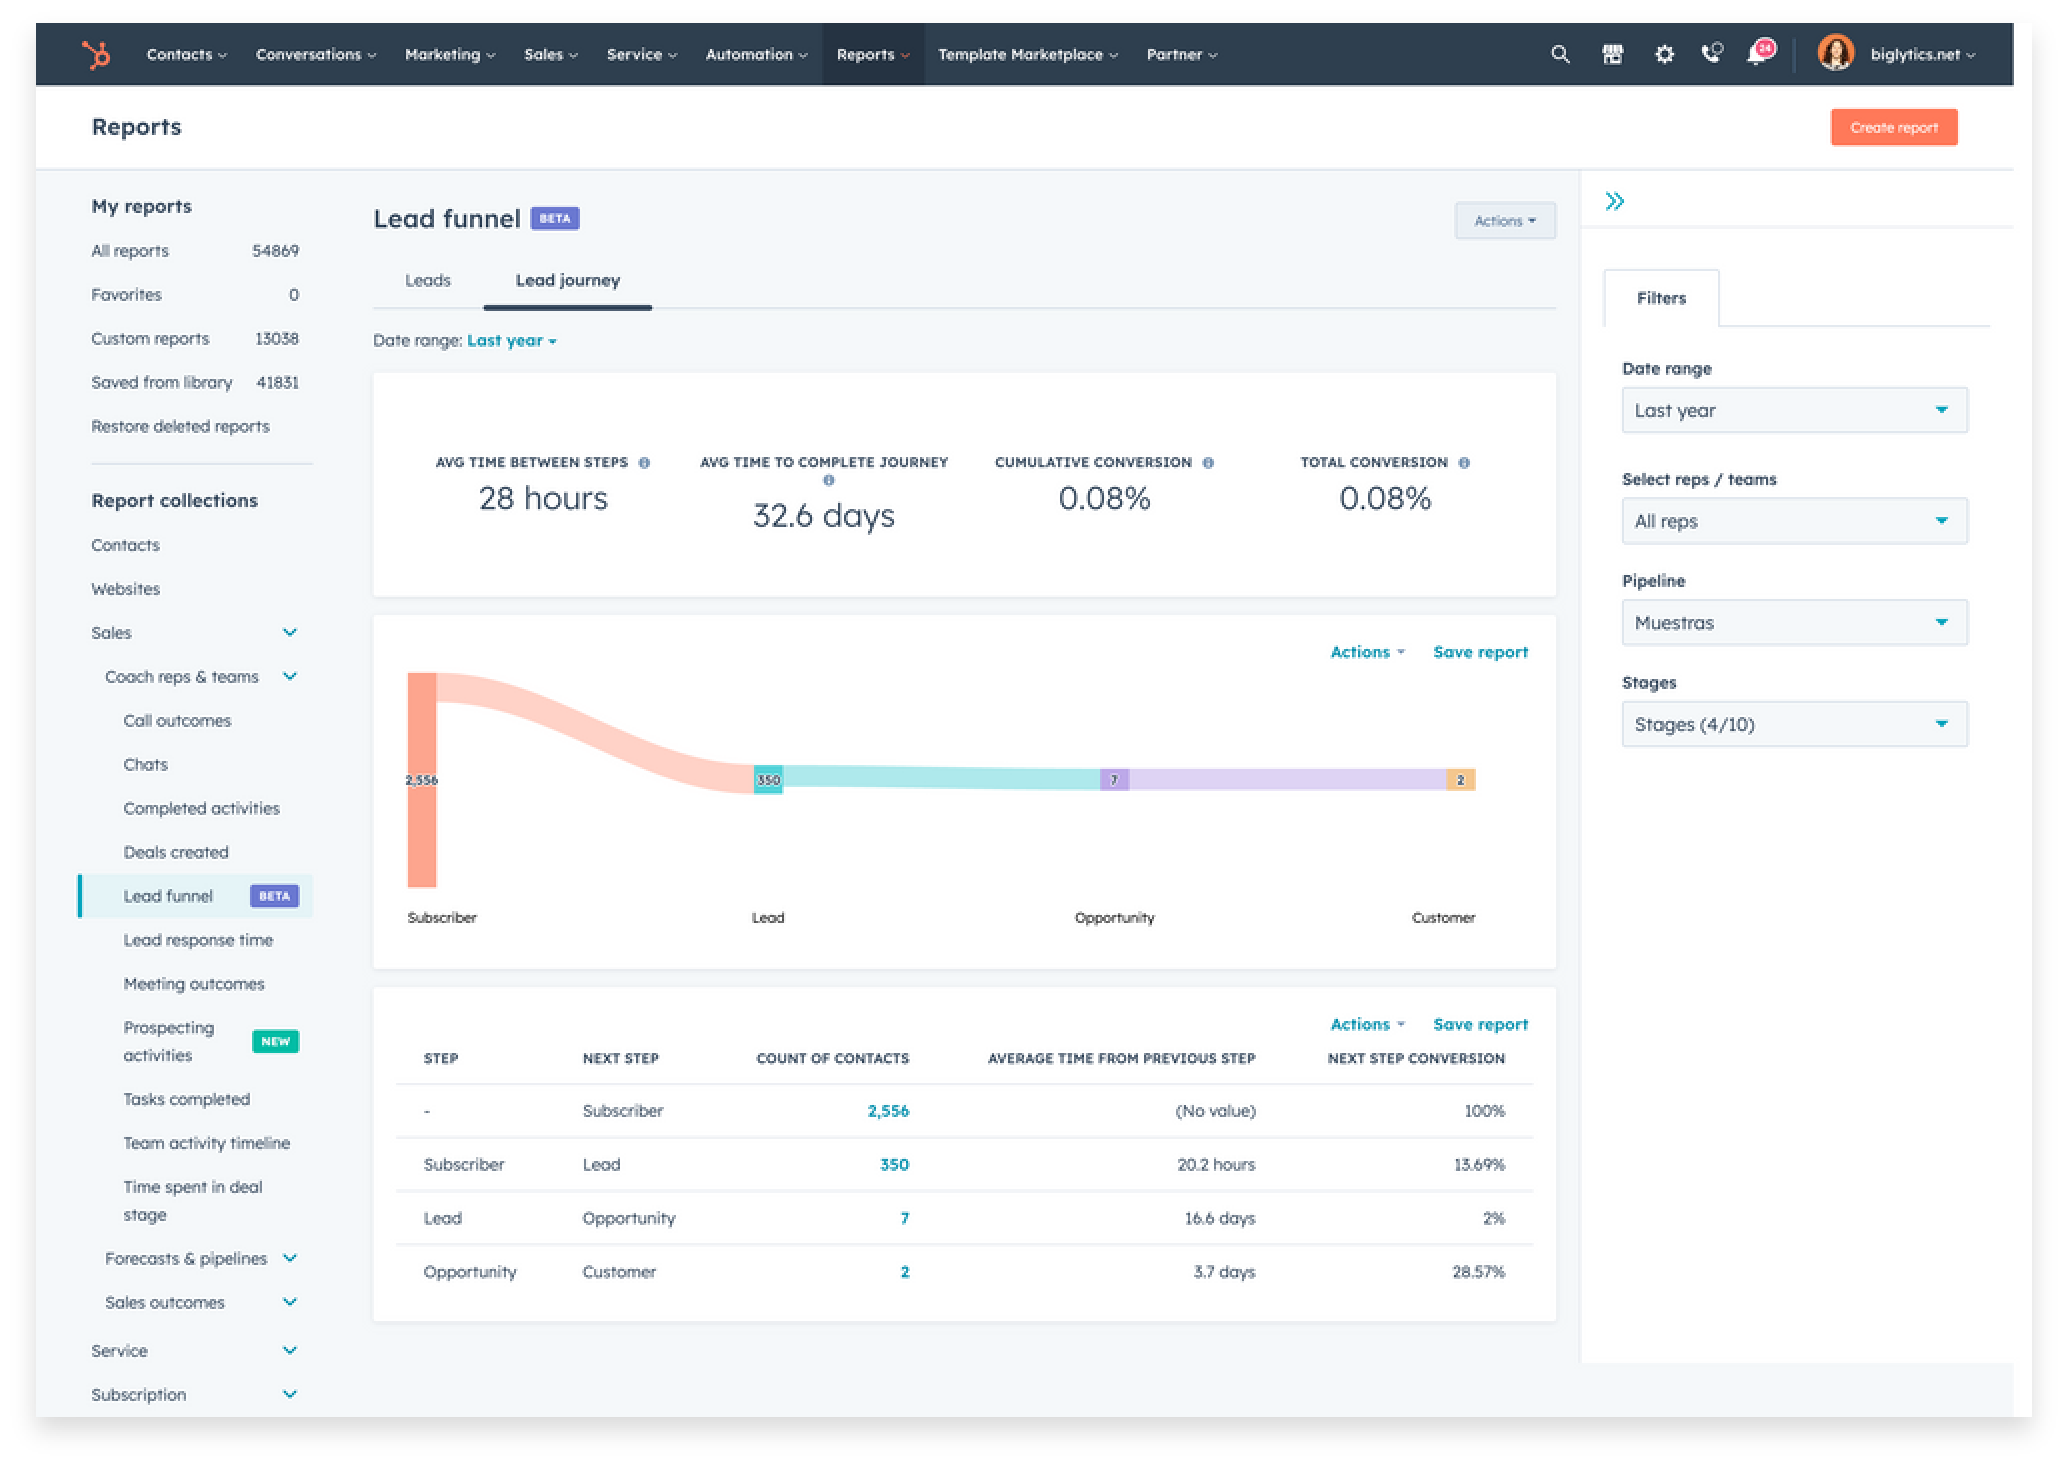
Task: Click Save report above the funnel chart
Action: [x=1480, y=652]
